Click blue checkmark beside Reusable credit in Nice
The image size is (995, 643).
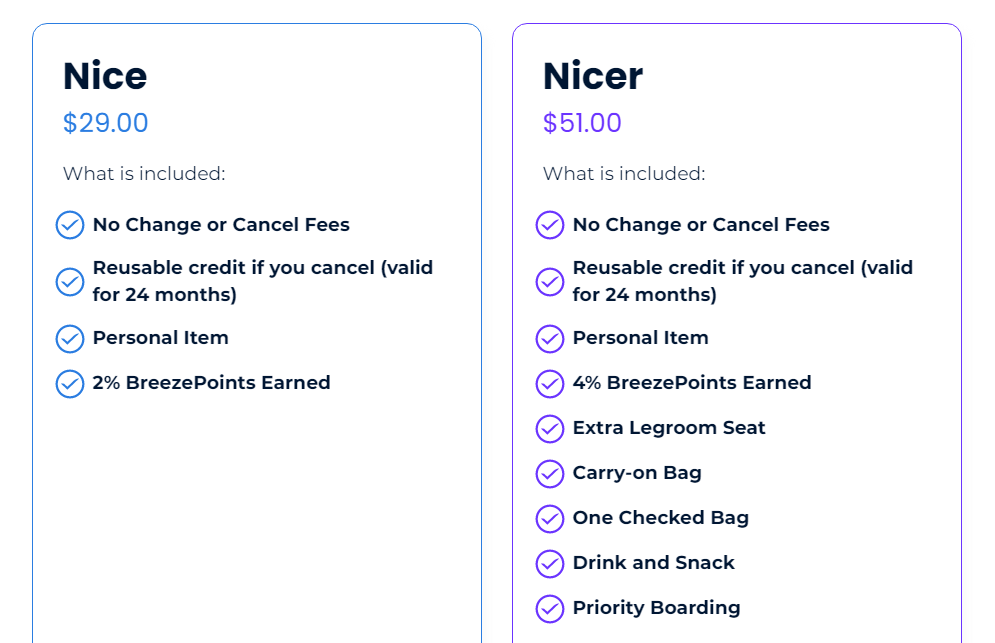(x=70, y=282)
